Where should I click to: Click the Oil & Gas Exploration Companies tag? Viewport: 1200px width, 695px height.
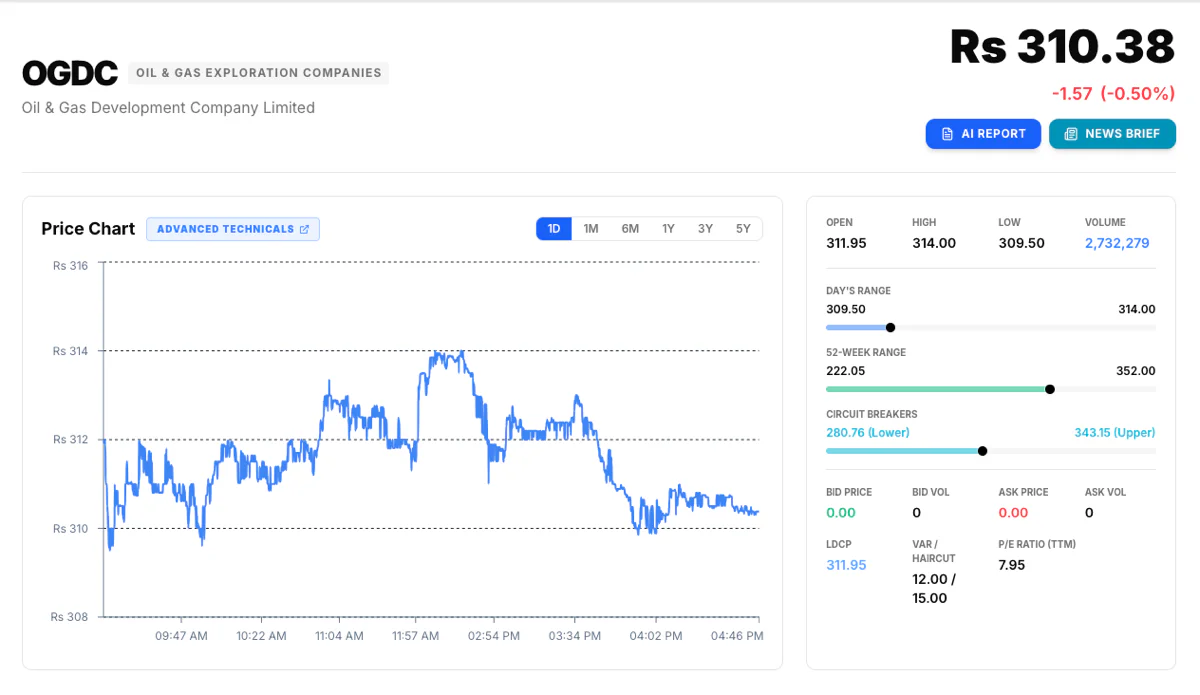point(258,73)
